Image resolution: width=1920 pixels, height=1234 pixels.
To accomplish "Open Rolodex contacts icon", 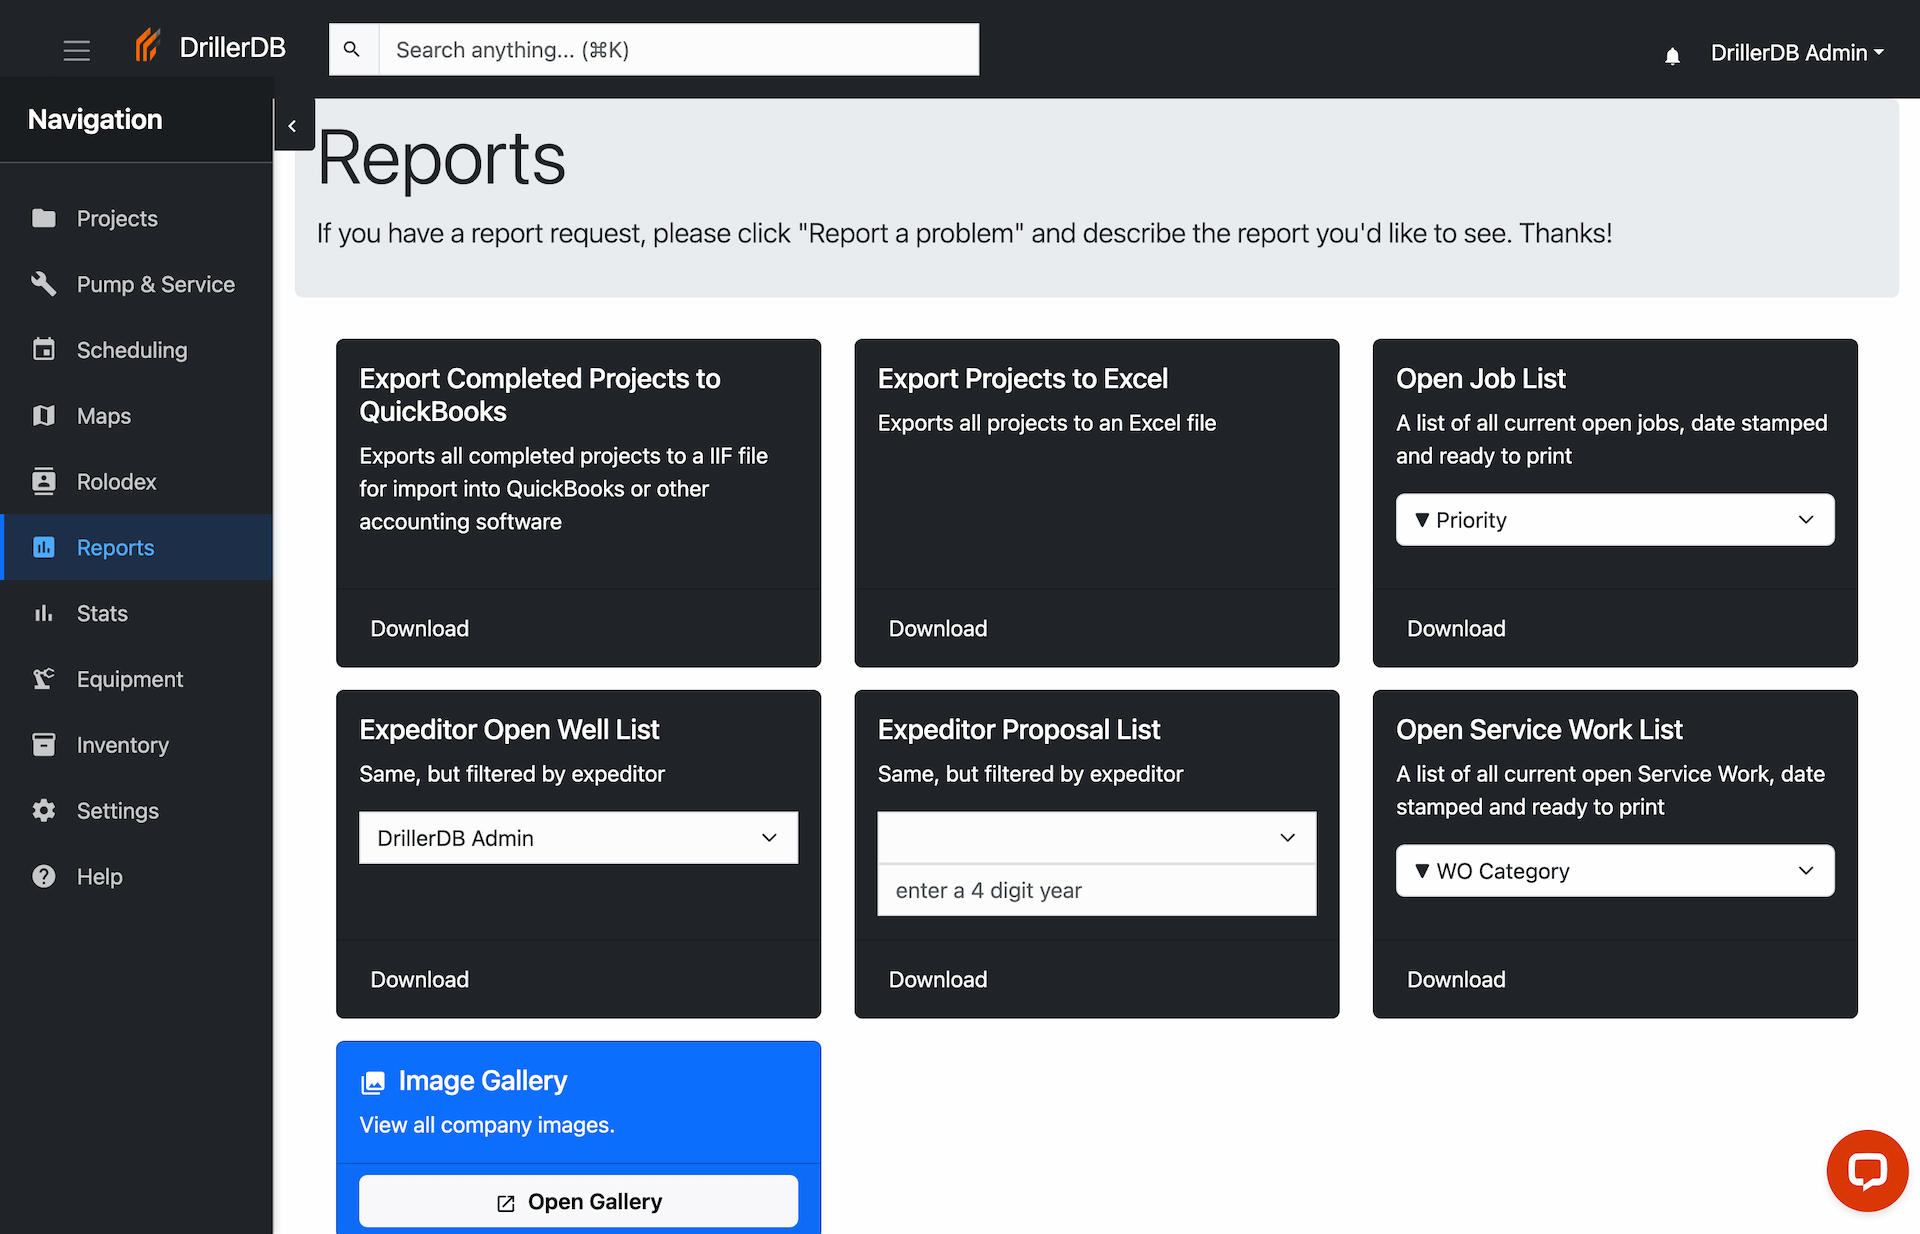I will tap(45, 481).
